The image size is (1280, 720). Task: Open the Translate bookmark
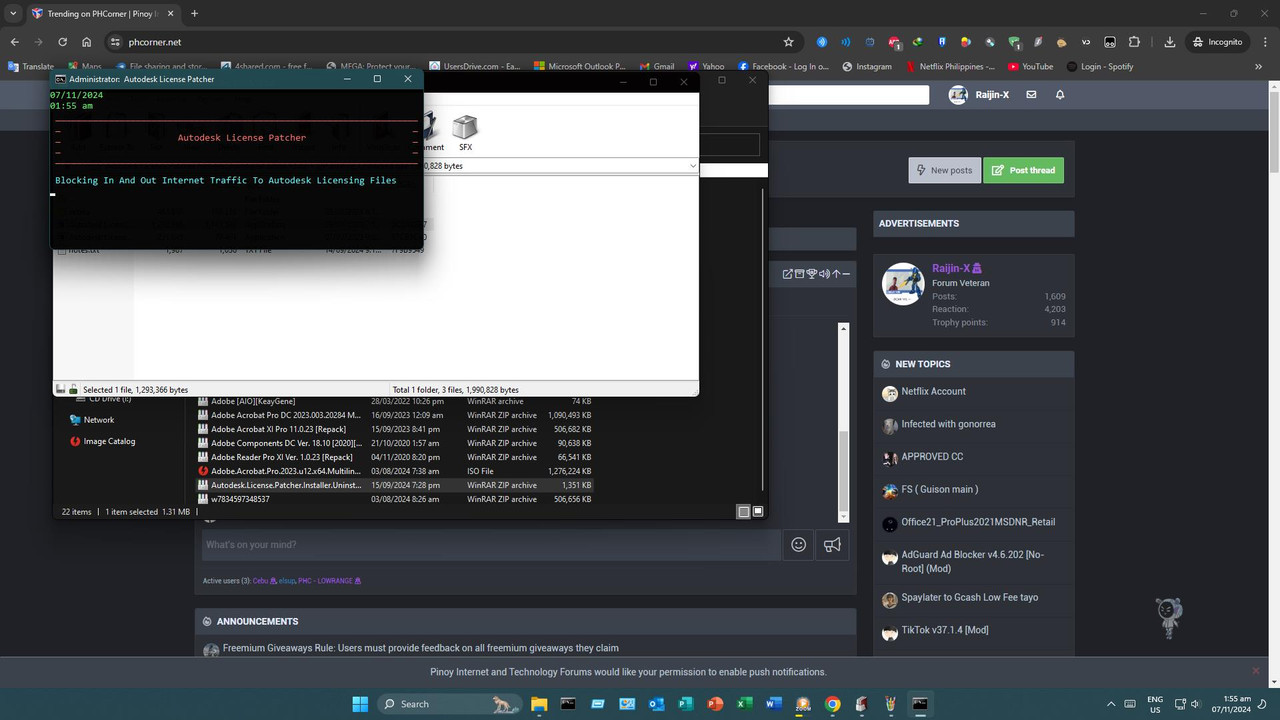tap(31, 67)
